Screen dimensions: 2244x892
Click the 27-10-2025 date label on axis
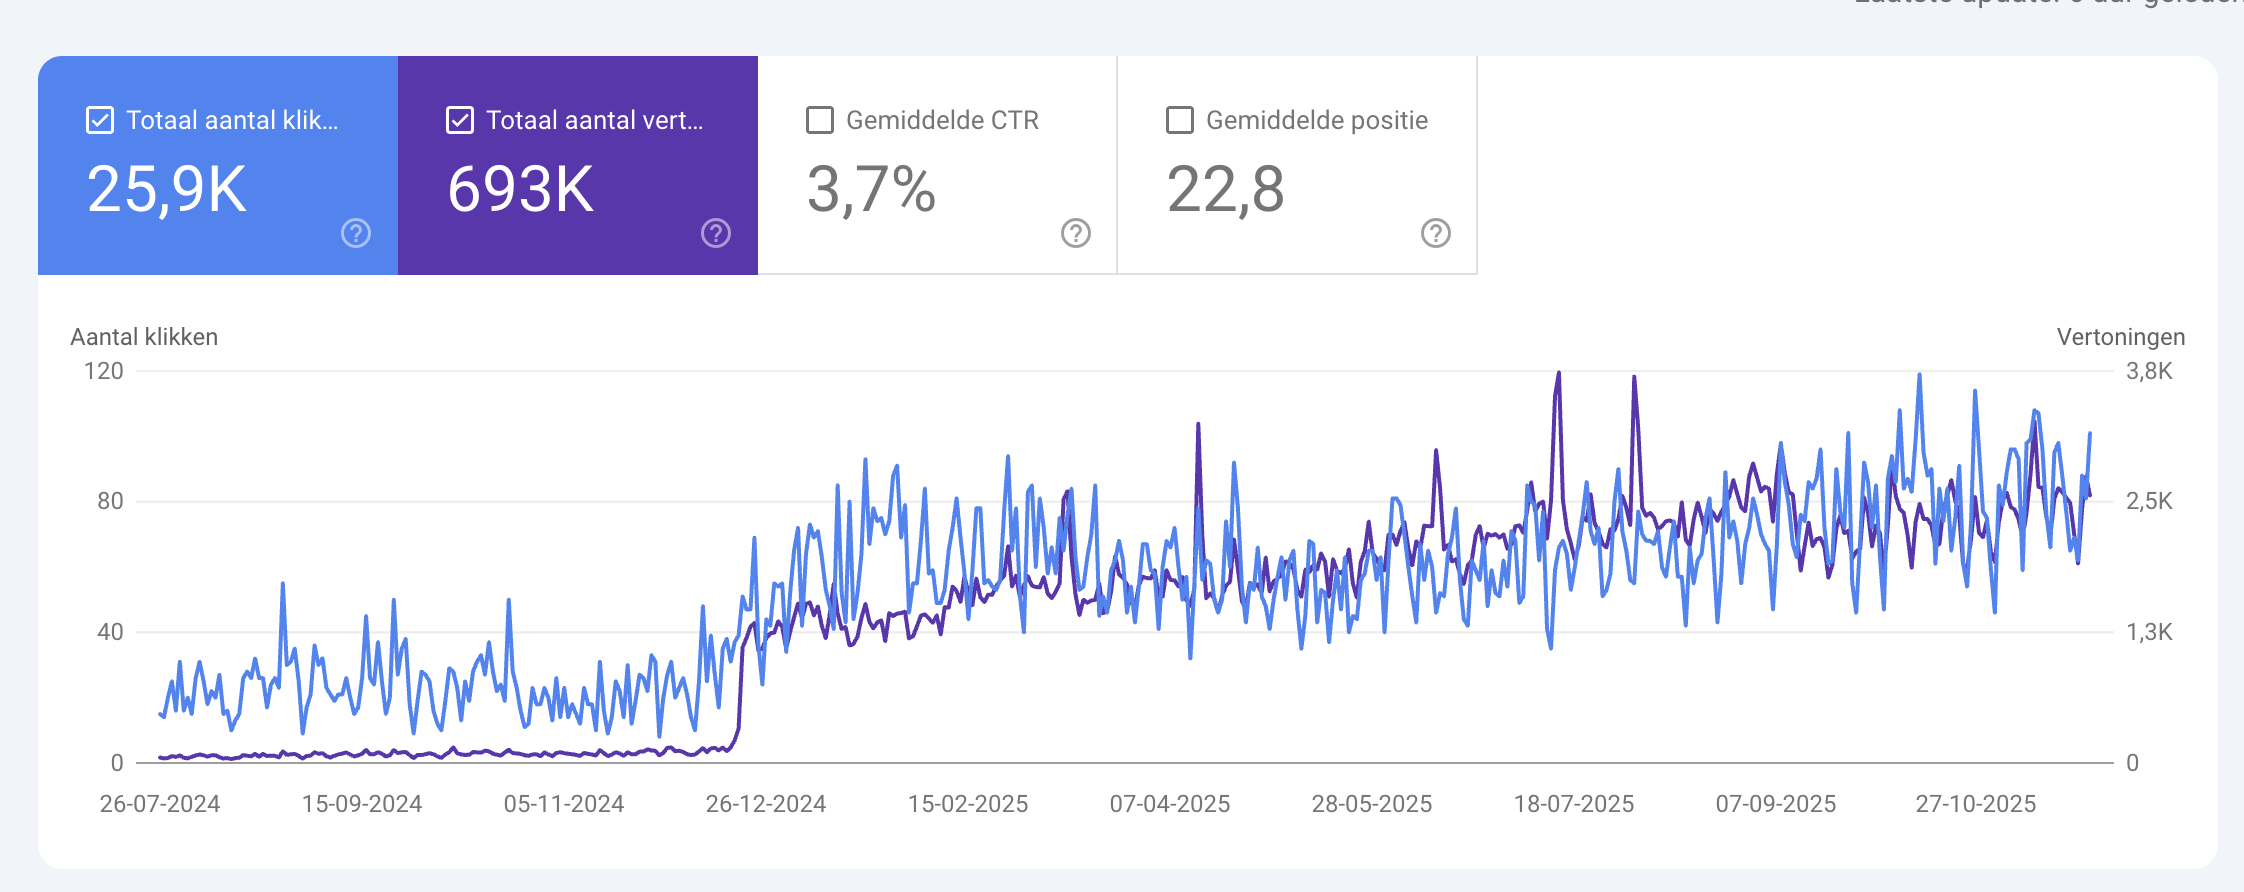click(1976, 804)
